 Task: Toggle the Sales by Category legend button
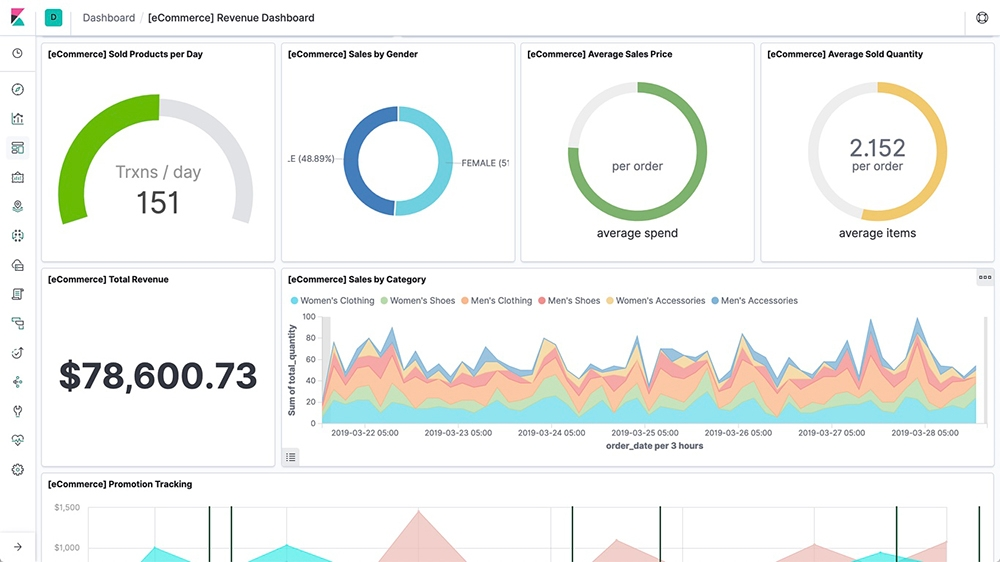coord(291,457)
